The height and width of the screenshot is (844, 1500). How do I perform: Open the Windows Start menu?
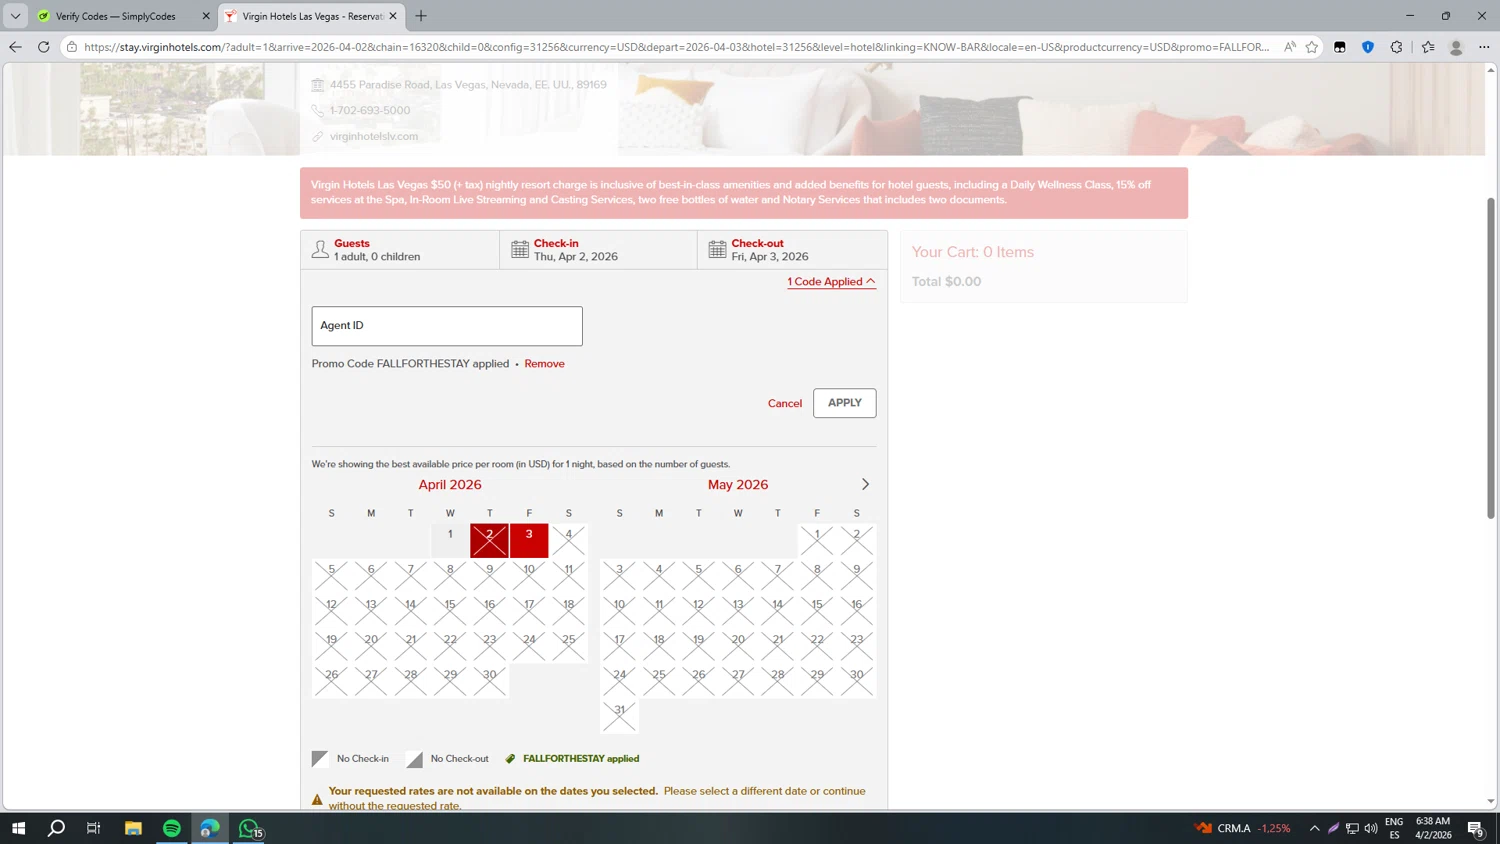(18, 828)
